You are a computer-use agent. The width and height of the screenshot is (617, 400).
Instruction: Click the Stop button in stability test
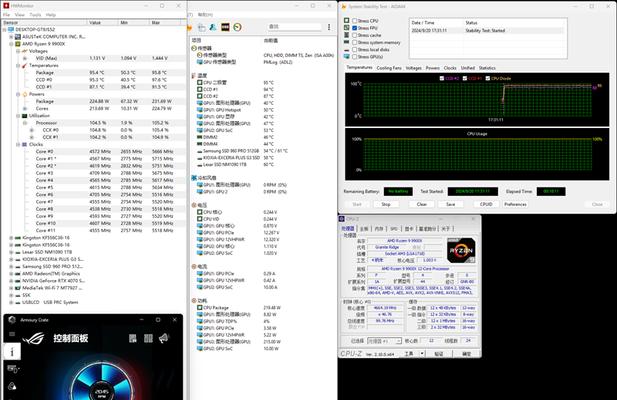386,204
